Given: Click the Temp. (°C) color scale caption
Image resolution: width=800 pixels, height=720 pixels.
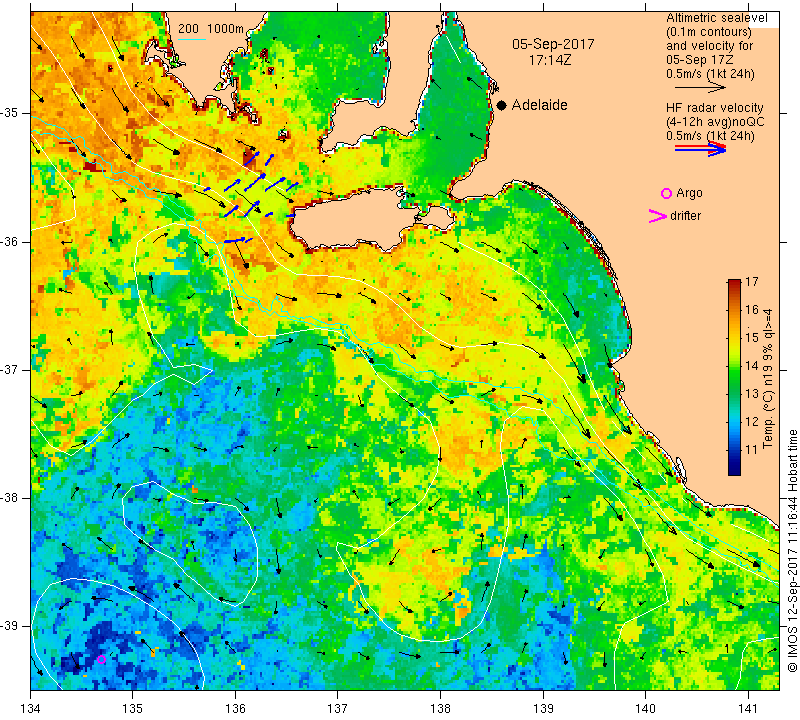Looking at the screenshot, I should [x=768, y=379].
